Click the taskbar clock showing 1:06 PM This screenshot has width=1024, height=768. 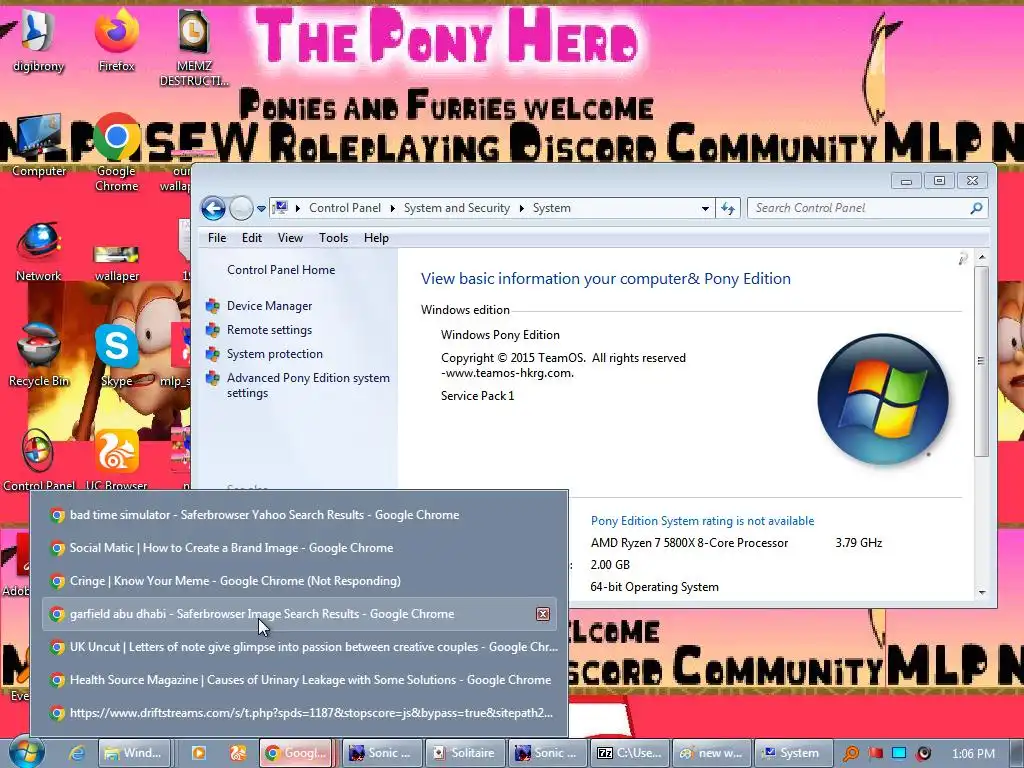point(973,754)
